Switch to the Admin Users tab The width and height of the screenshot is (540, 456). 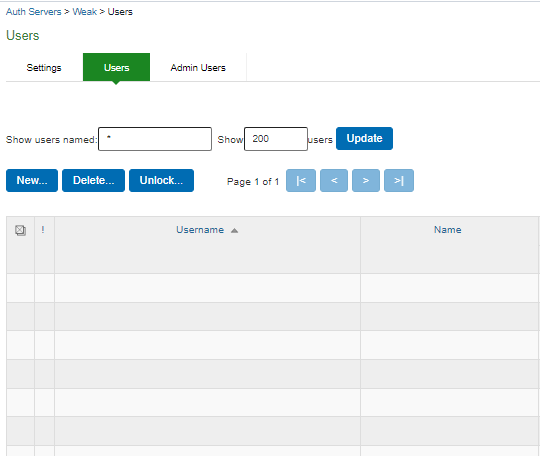[x=198, y=68]
